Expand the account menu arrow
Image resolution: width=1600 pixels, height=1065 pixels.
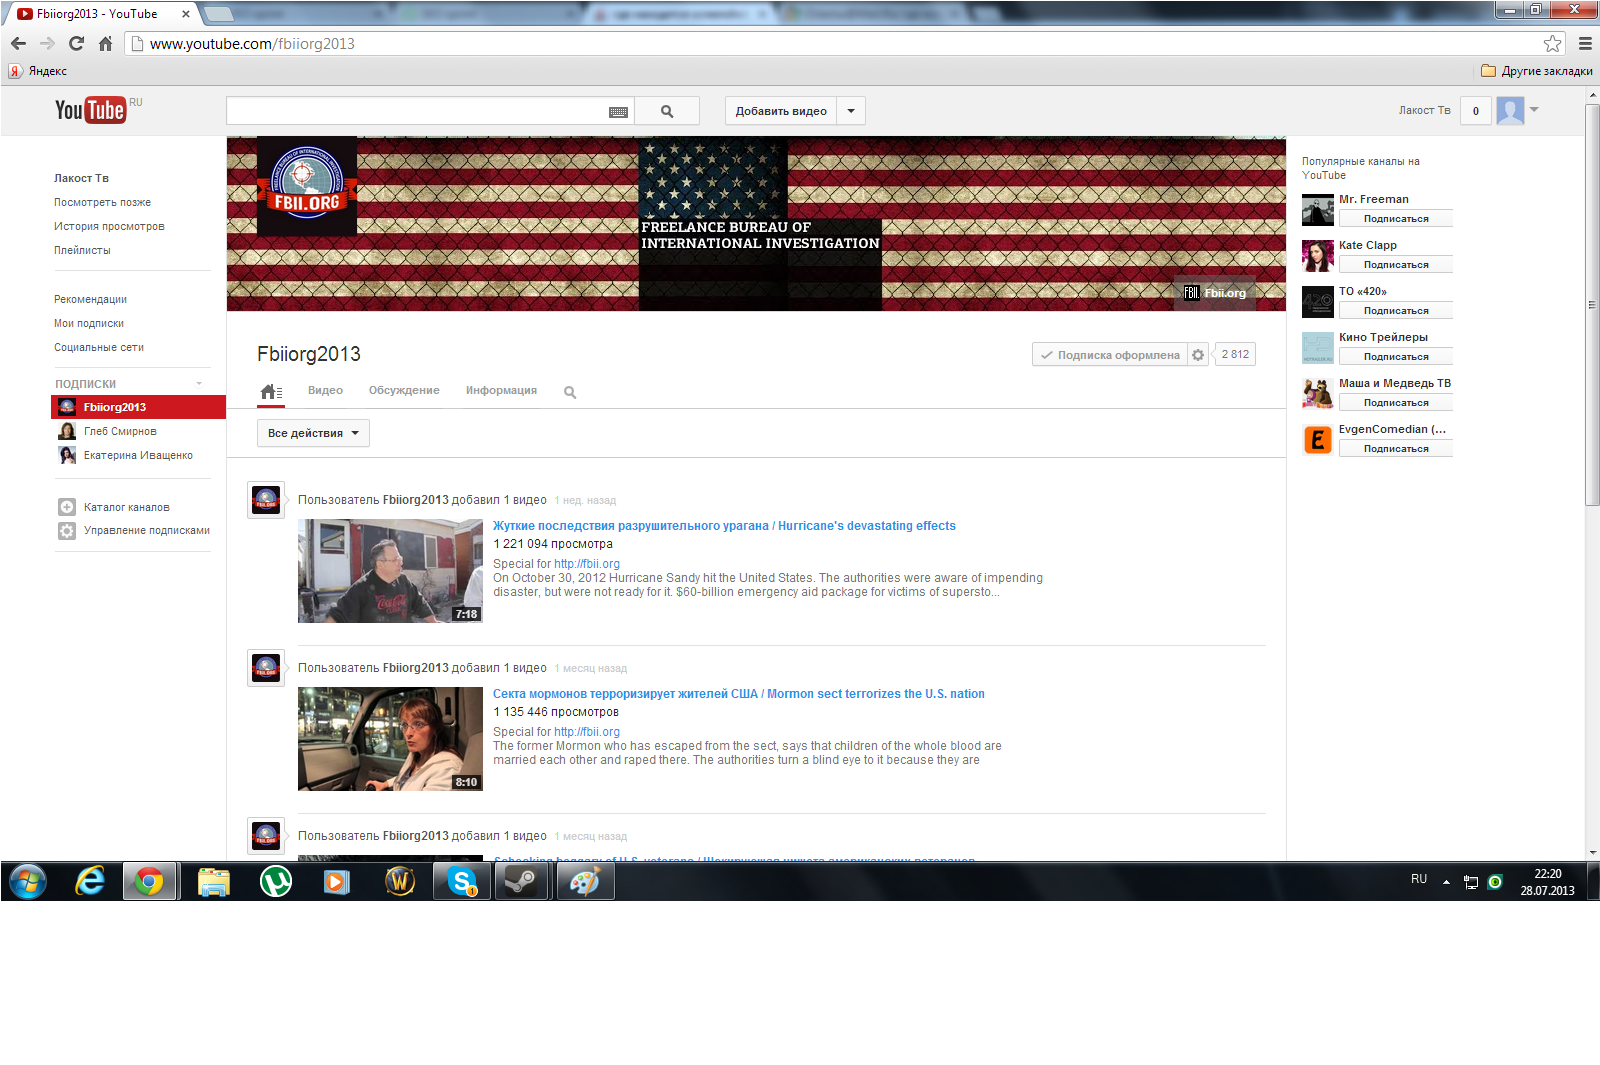[x=1534, y=109]
